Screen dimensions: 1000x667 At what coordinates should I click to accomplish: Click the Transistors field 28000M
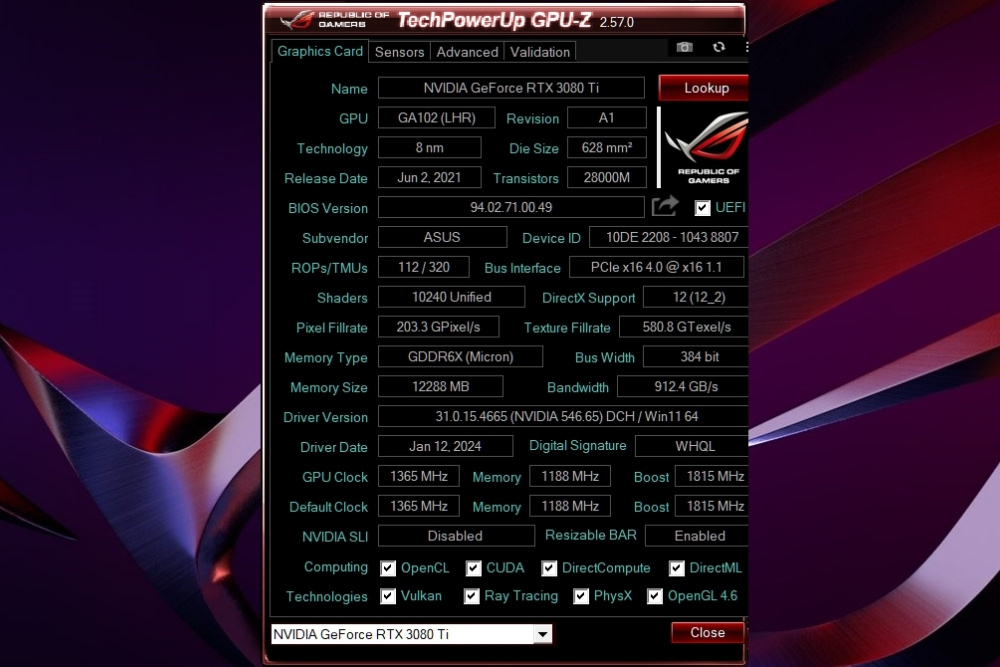tap(607, 177)
